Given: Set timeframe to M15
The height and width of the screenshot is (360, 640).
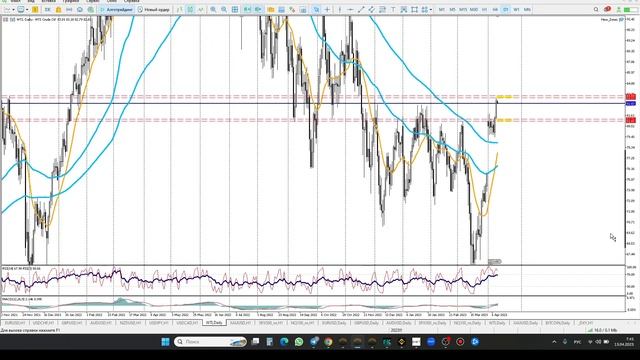Looking at the screenshot, I should [463, 9].
